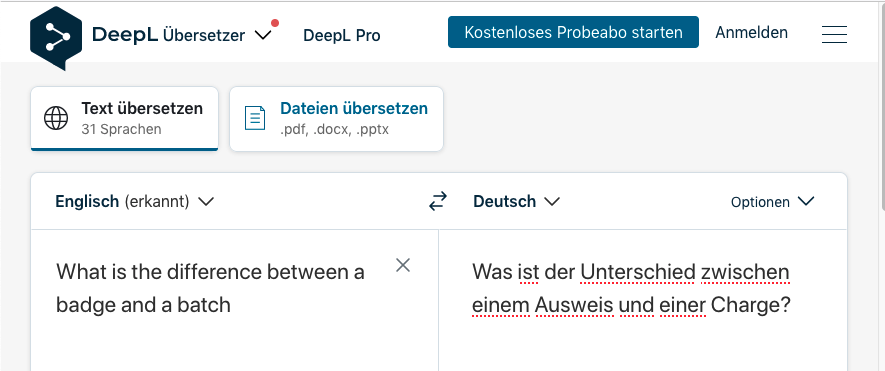
Task: Click the Kostenloses Probeabo starten button
Action: [x=573, y=32]
